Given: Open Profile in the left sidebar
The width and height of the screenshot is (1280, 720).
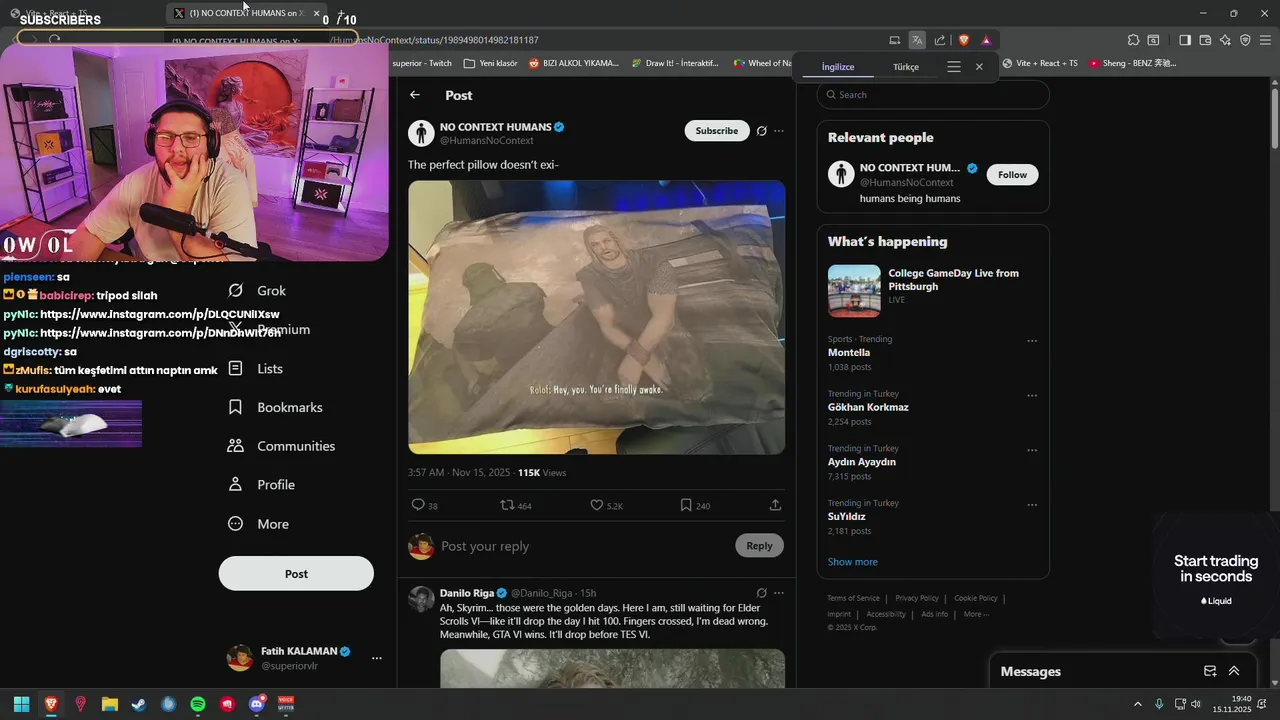Looking at the screenshot, I should coord(262,484).
